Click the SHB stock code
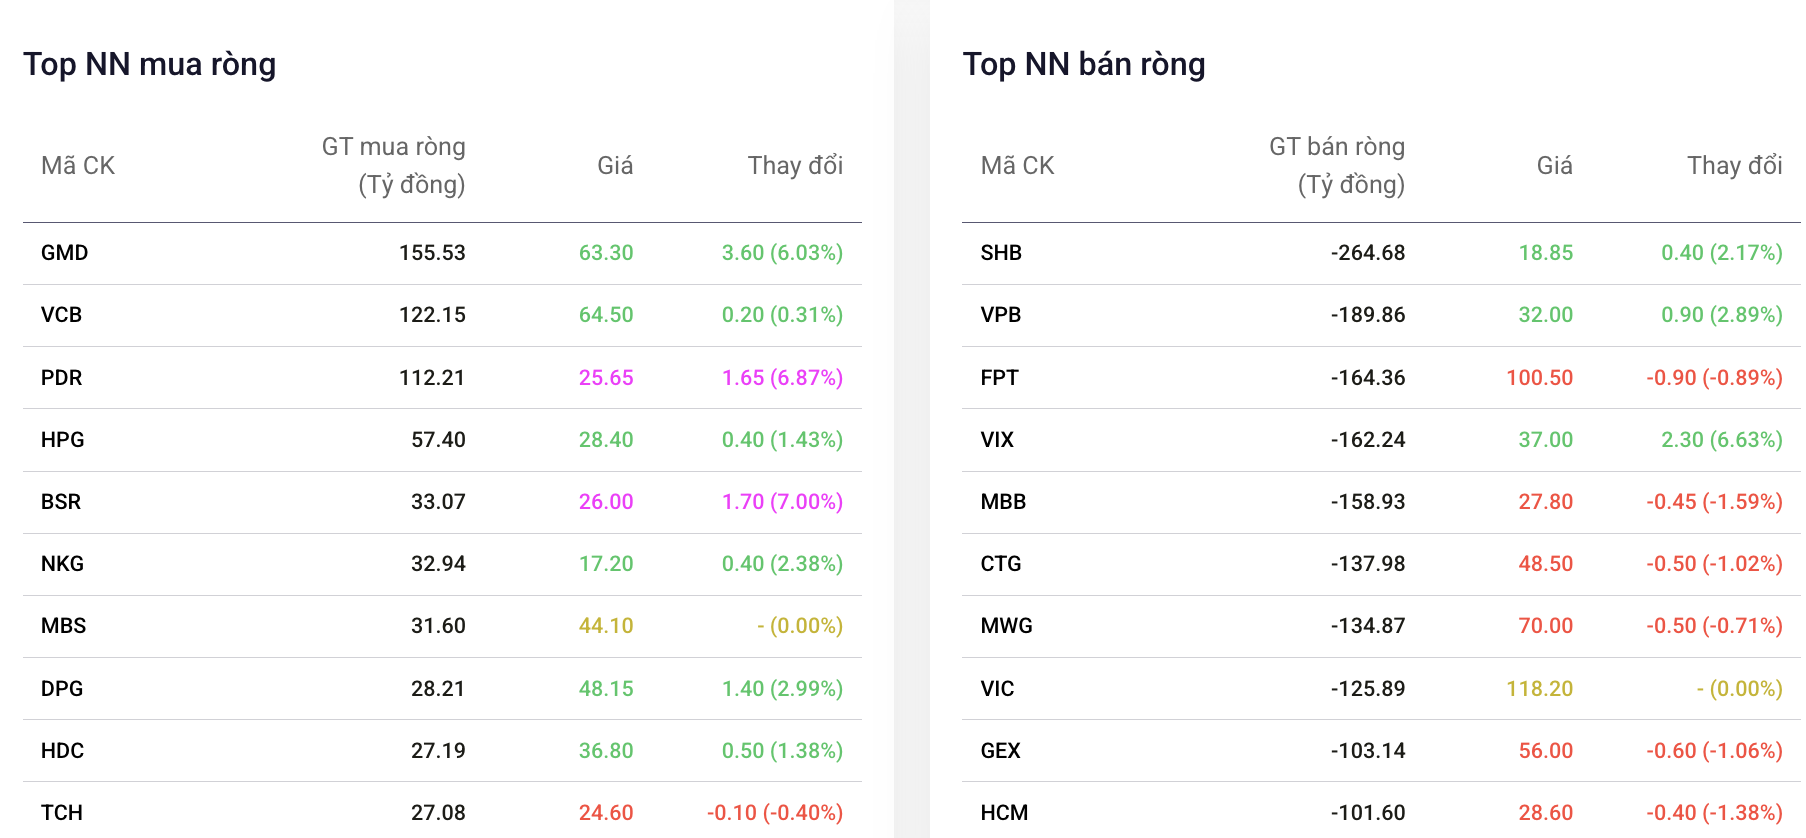Image resolution: width=1806 pixels, height=838 pixels. click(x=1001, y=253)
